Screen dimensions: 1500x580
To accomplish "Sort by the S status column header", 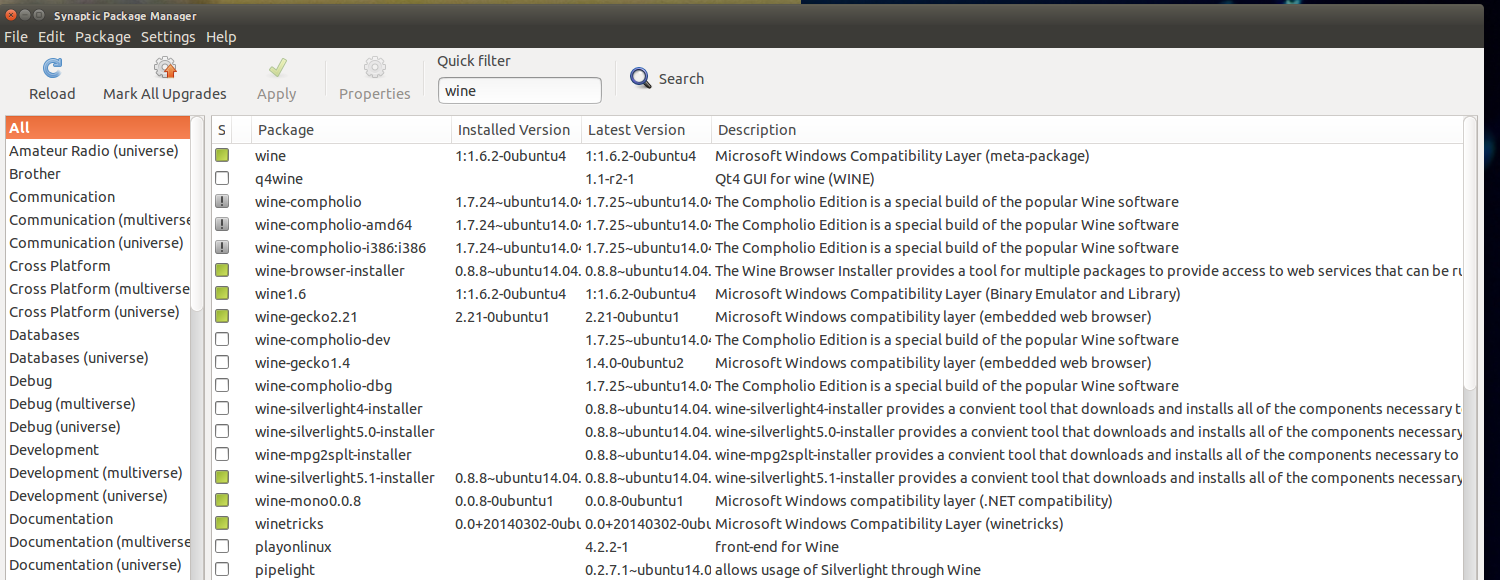I will 222,130.
